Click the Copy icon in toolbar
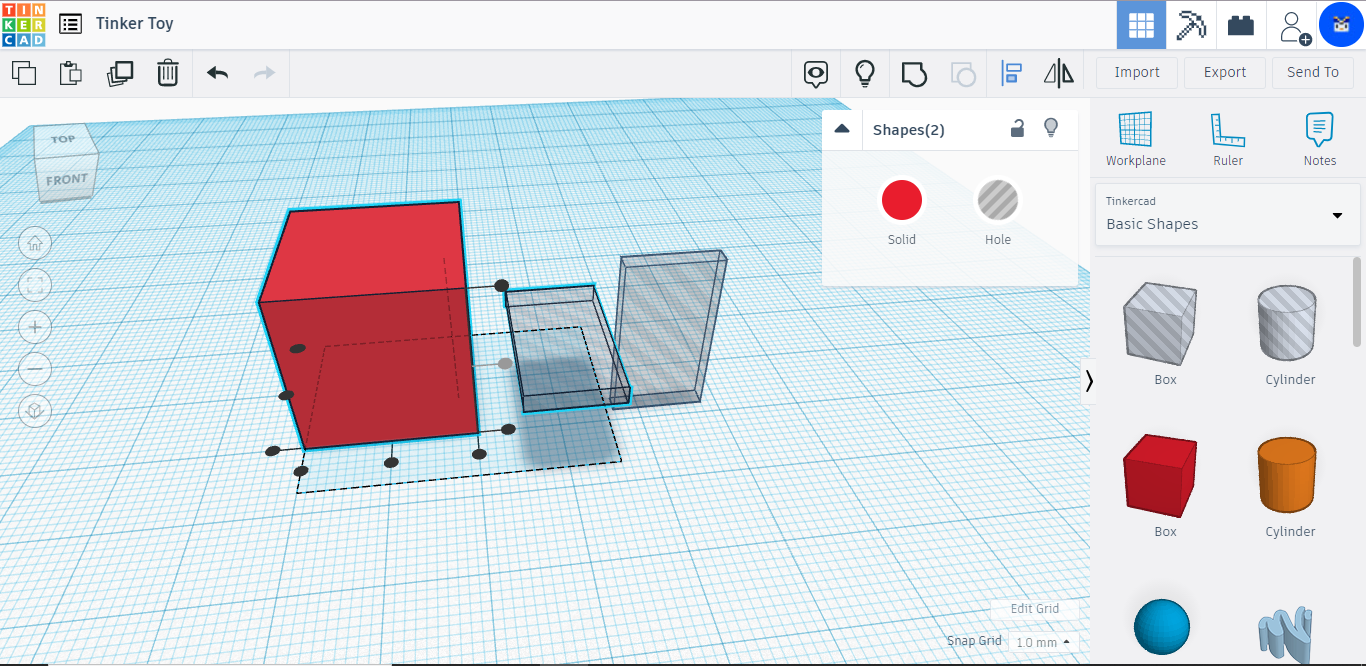1366x666 pixels. pos(24,73)
